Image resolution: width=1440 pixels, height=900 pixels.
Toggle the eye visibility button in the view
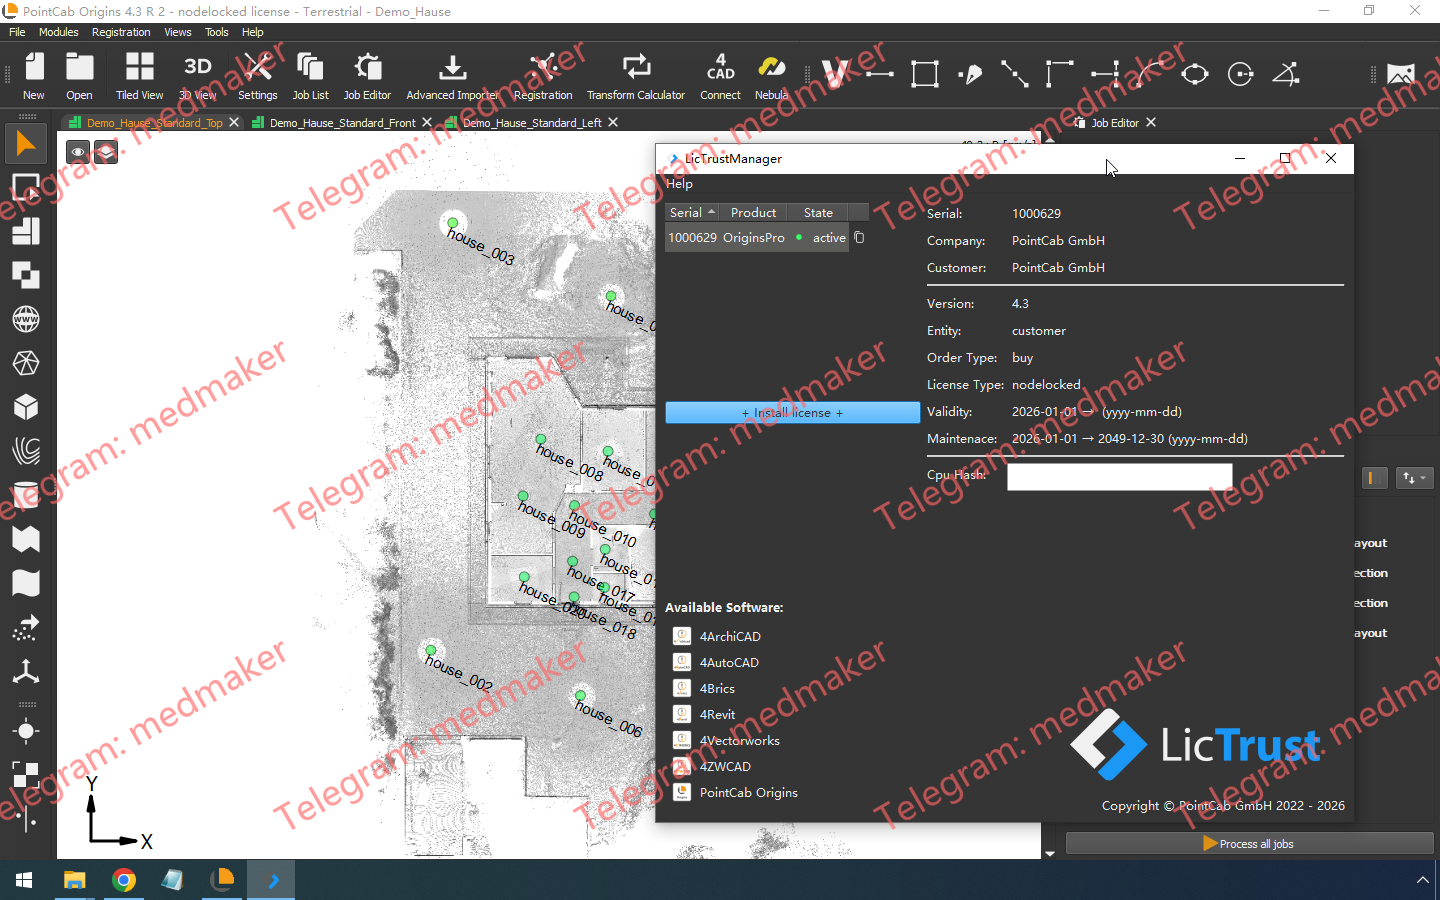point(78,152)
